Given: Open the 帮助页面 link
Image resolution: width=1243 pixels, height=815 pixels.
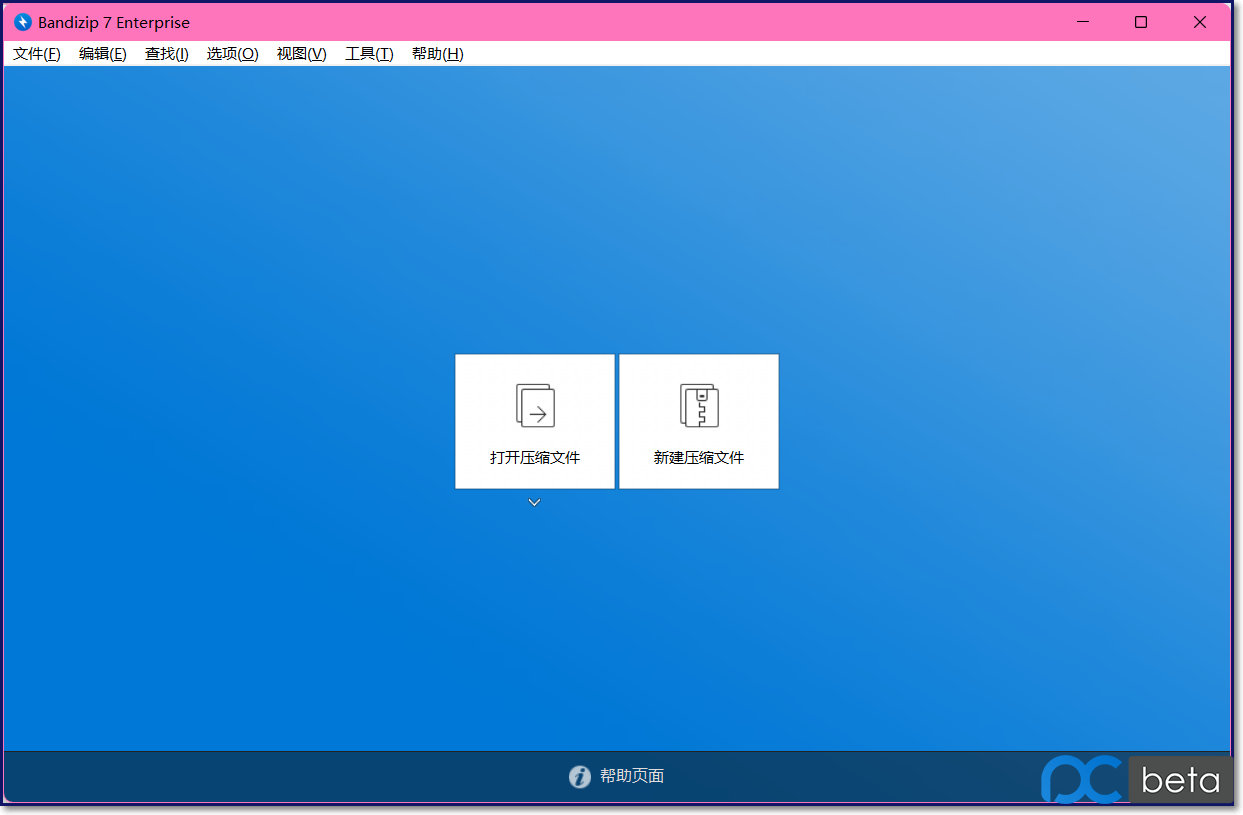Looking at the screenshot, I should point(632,776).
